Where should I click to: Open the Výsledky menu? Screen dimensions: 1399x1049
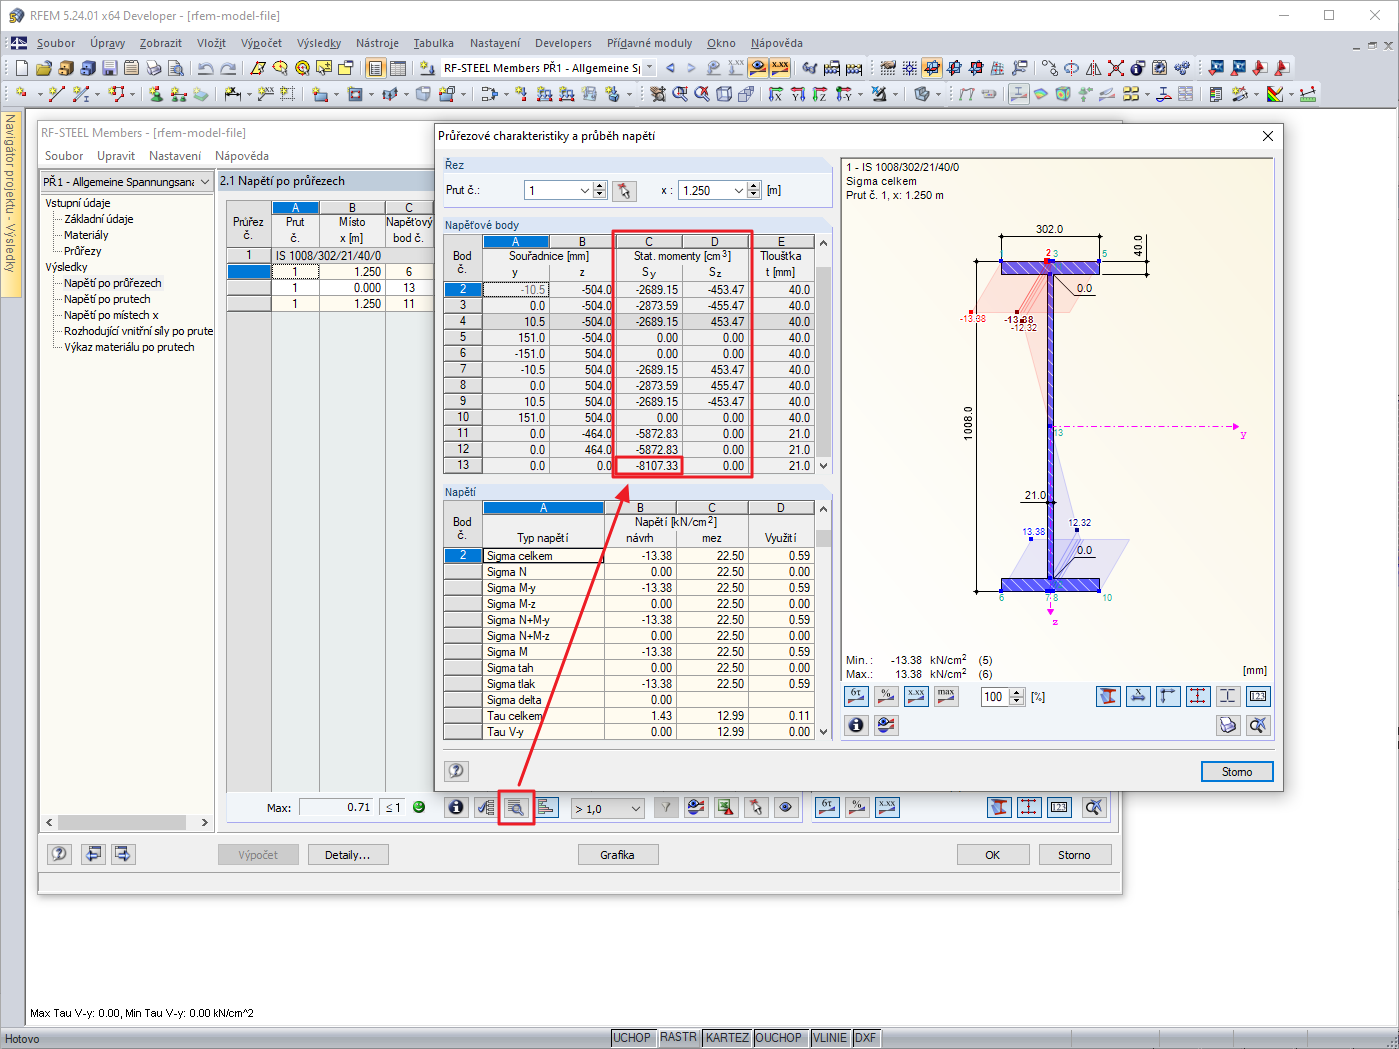click(319, 43)
